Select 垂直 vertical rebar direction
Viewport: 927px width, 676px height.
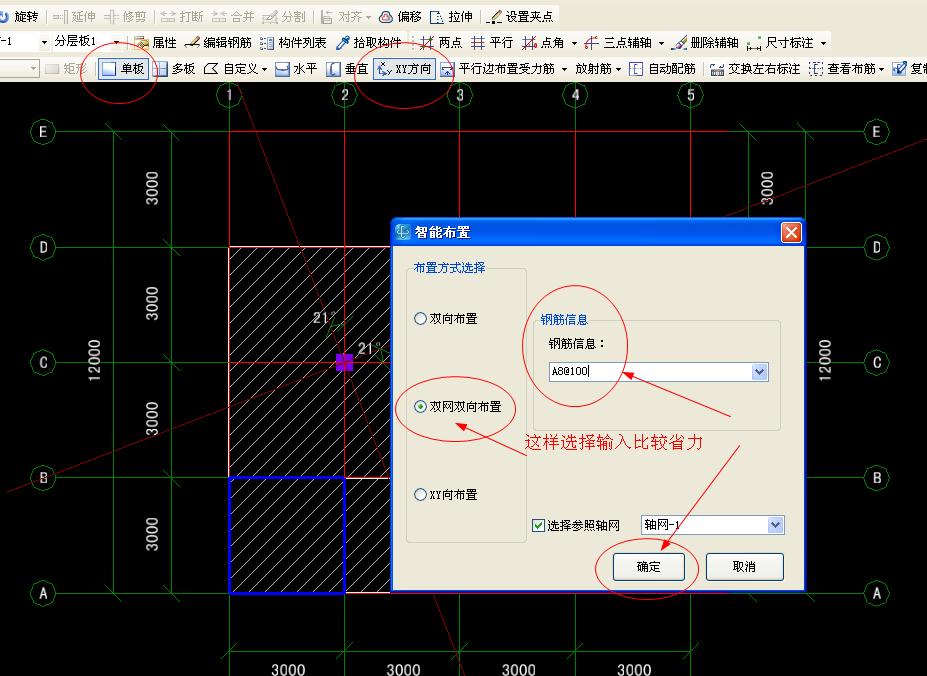point(348,69)
